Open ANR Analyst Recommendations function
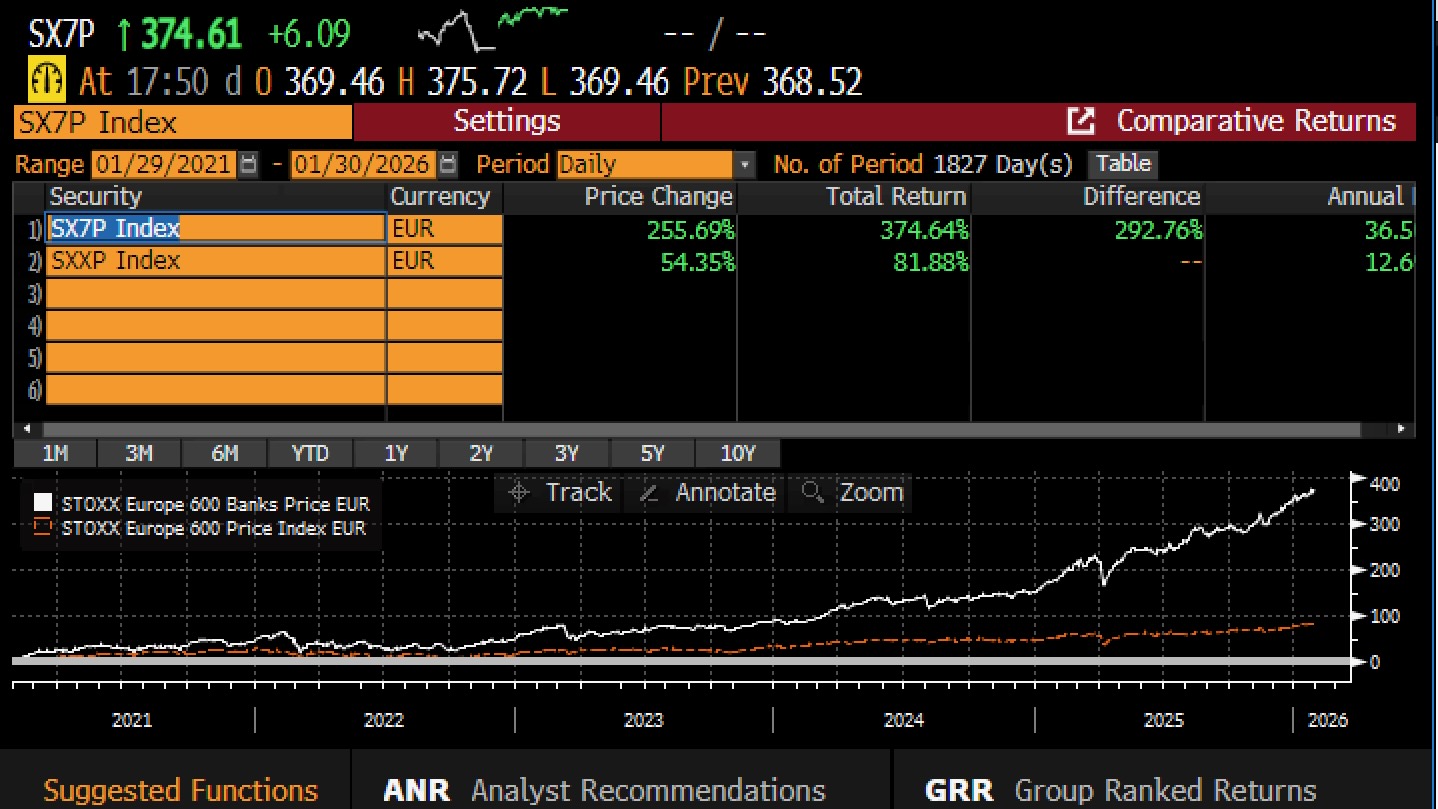The height and width of the screenshot is (809, 1438). click(604, 790)
